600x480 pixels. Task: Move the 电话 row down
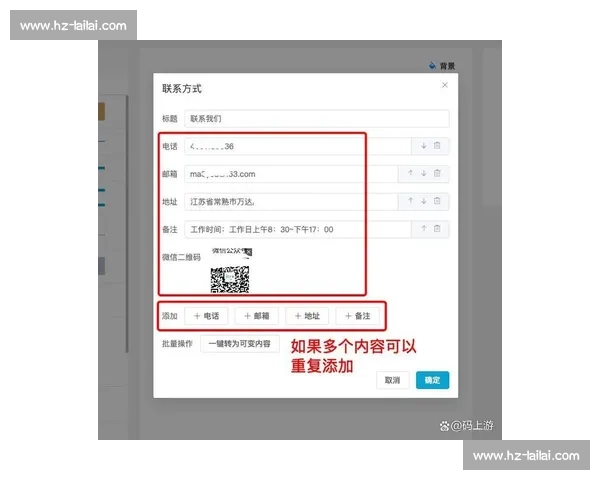(x=424, y=146)
